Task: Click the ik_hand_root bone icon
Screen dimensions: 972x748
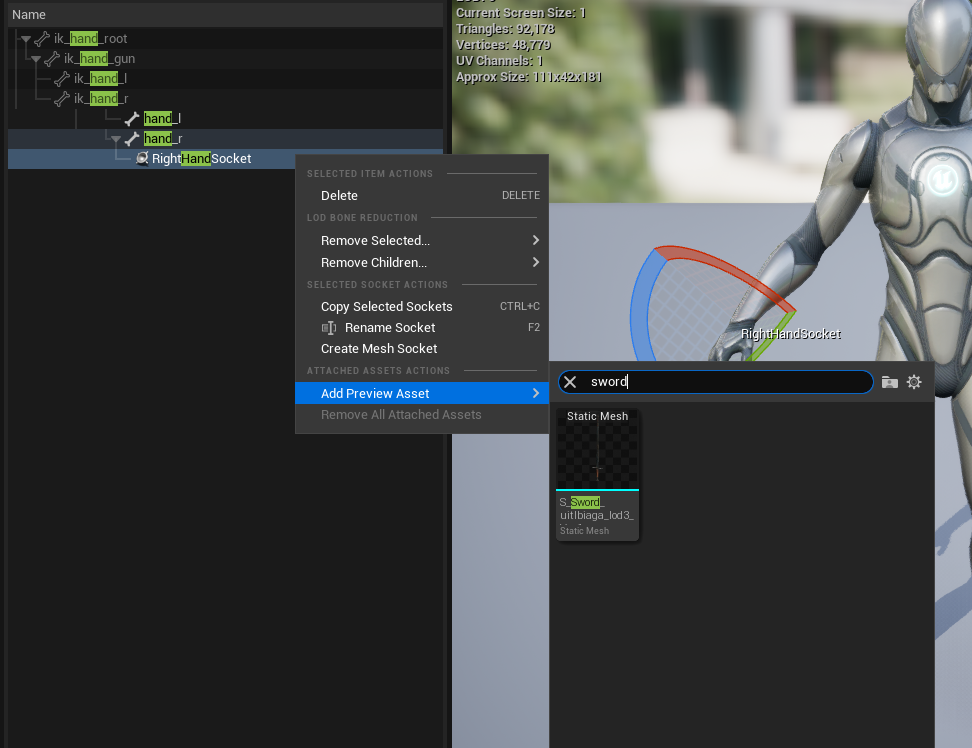Action: pos(42,38)
